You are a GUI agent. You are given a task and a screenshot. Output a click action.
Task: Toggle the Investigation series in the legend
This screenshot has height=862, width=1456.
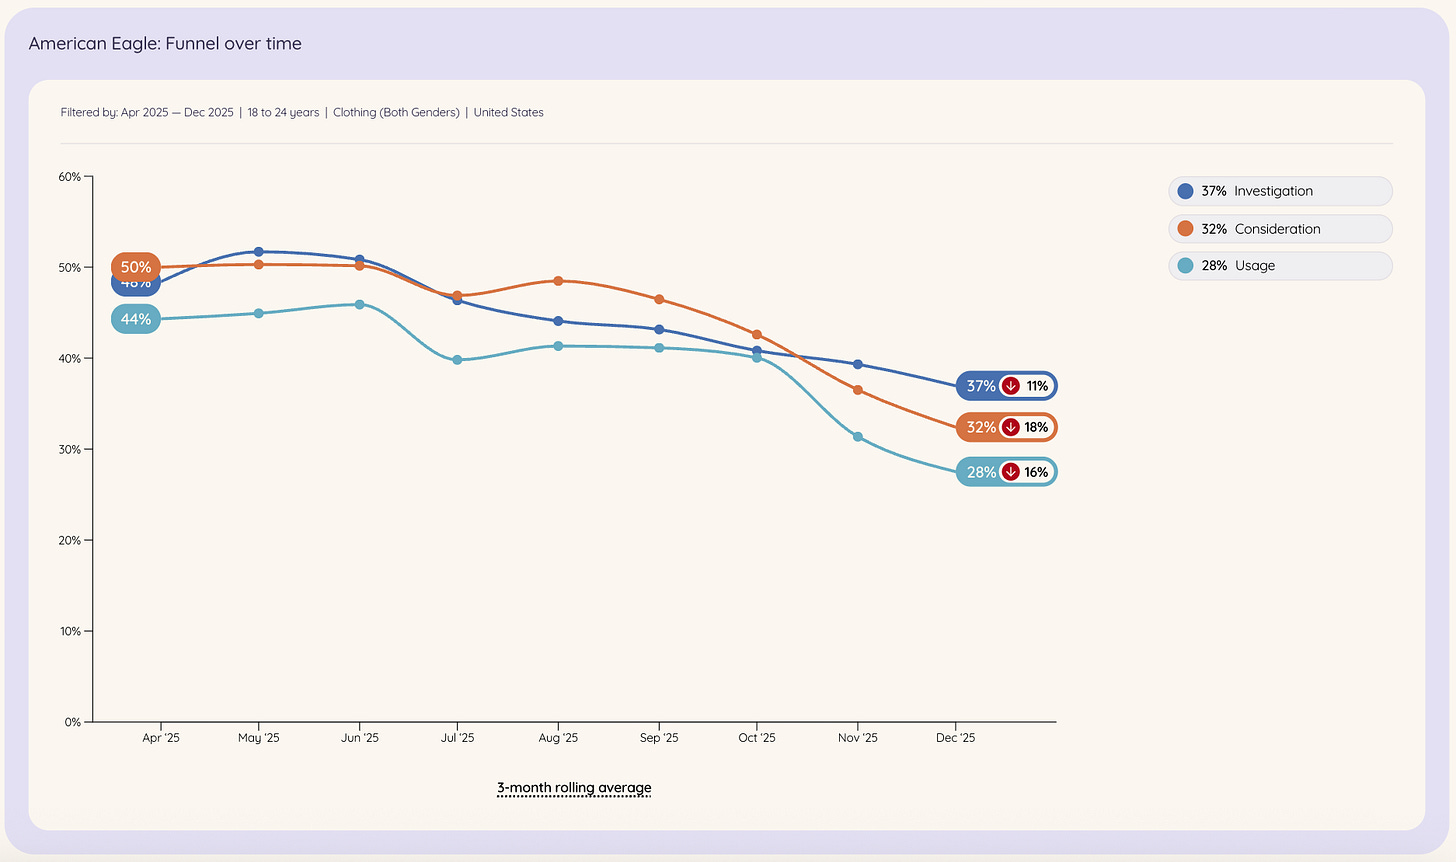(1280, 191)
